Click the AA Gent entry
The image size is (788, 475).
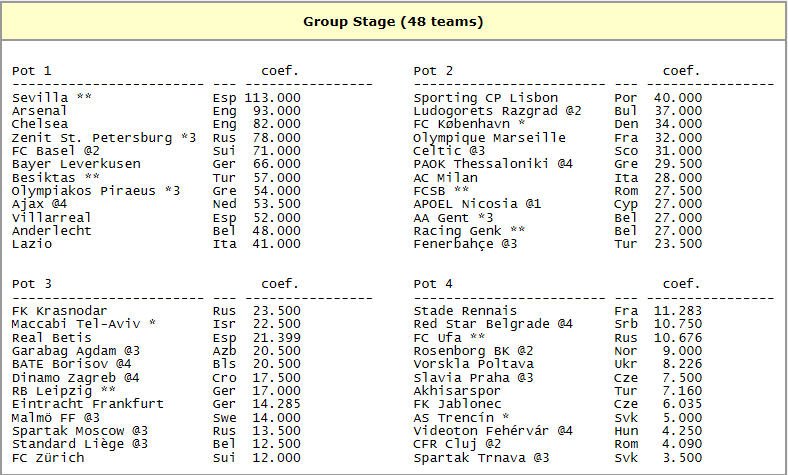[453, 217]
